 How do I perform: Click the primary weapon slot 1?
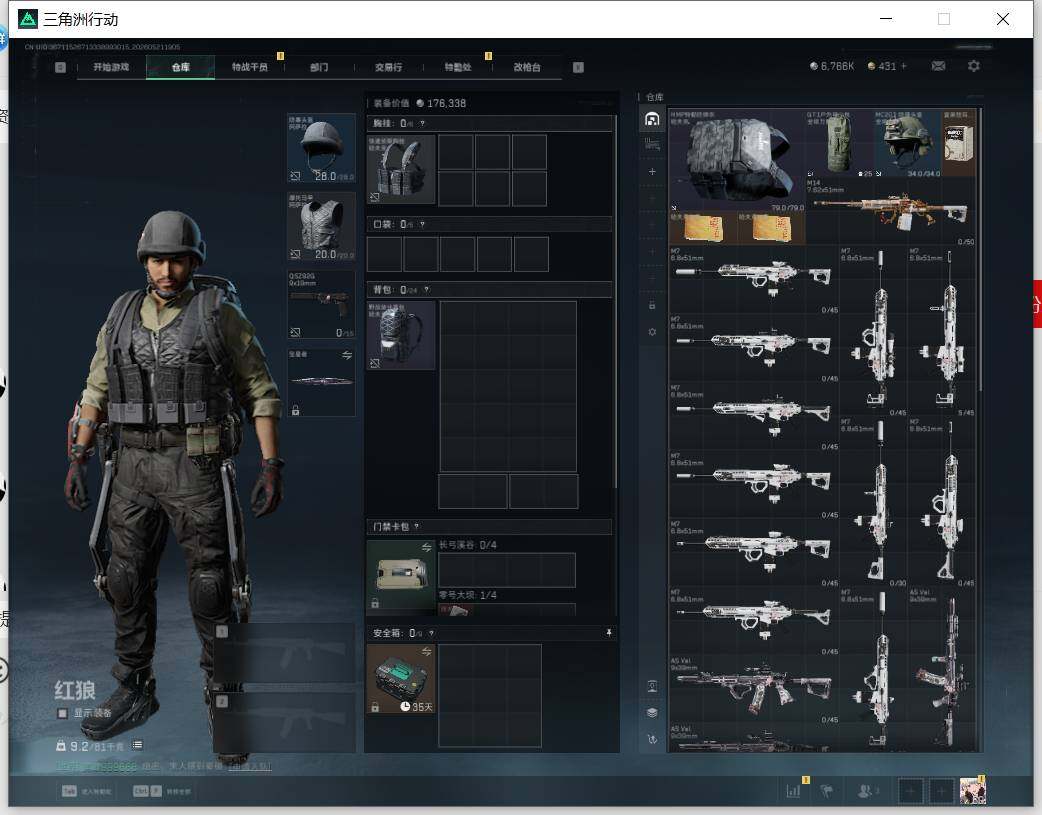pyautogui.click(x=284, y=653)
